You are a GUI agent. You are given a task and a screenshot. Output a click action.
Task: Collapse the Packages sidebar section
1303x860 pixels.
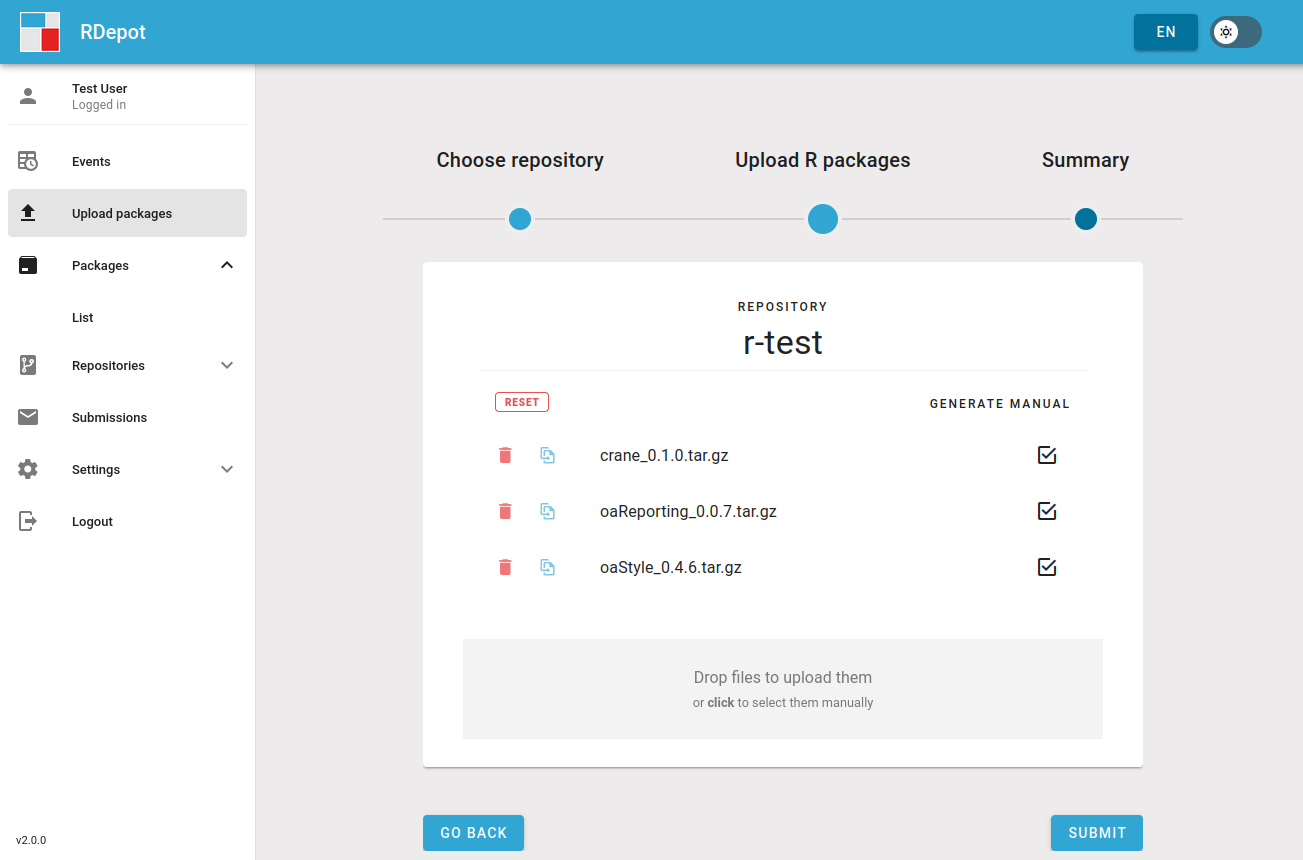coord(227,265)
